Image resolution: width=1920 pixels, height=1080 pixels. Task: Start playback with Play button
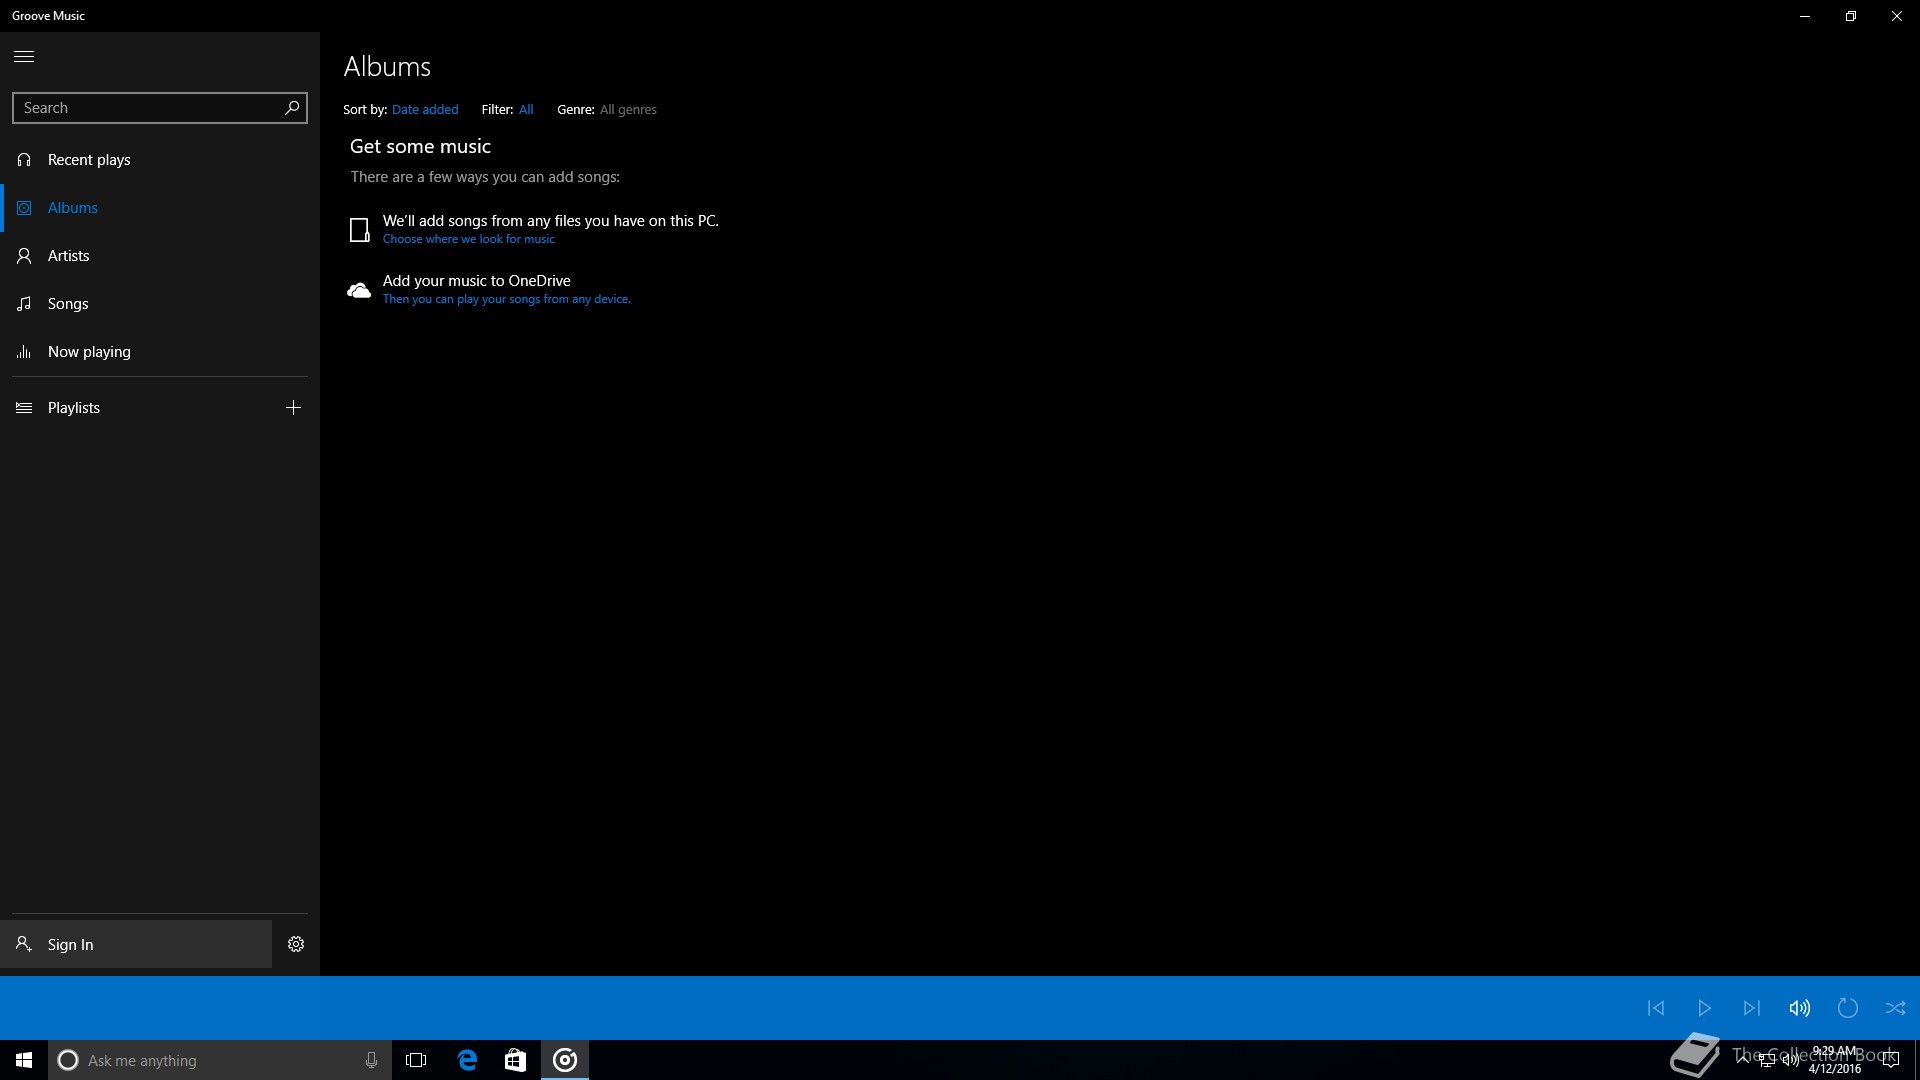click(1704, 1008)
